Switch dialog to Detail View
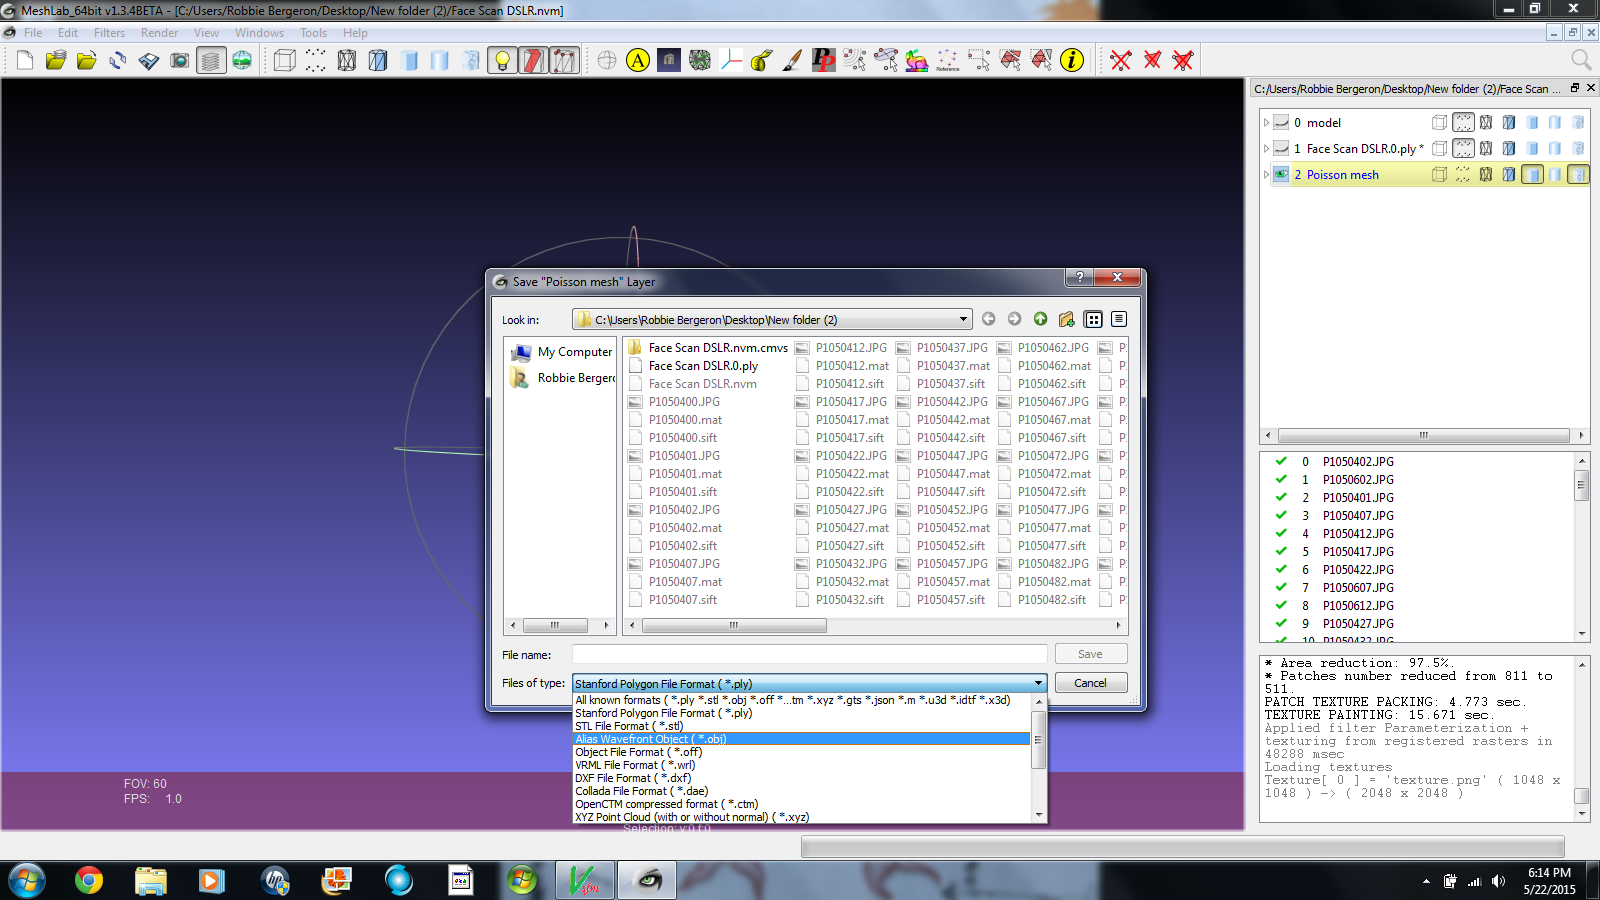Screen dimensions: 1600x900 click(x=1119, y=319)
